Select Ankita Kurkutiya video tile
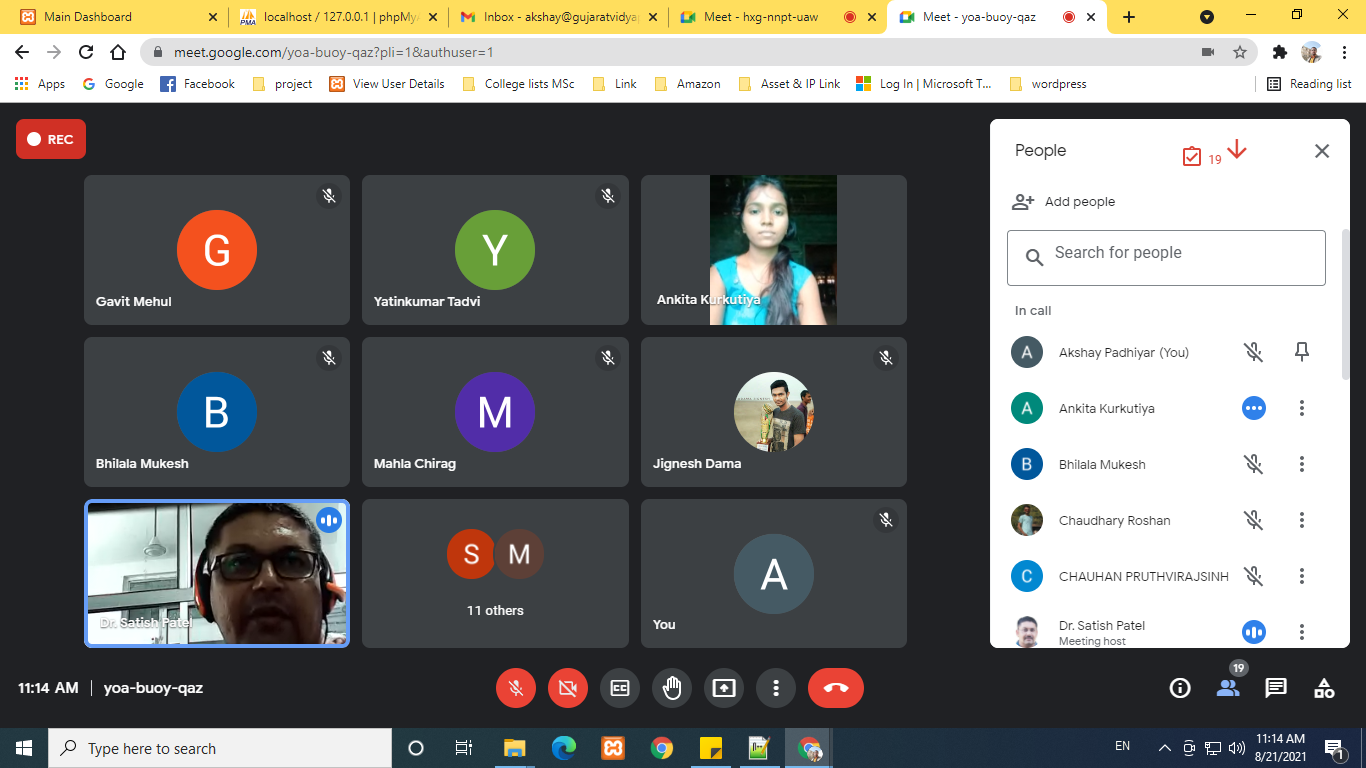 click(x=774, y=250)
